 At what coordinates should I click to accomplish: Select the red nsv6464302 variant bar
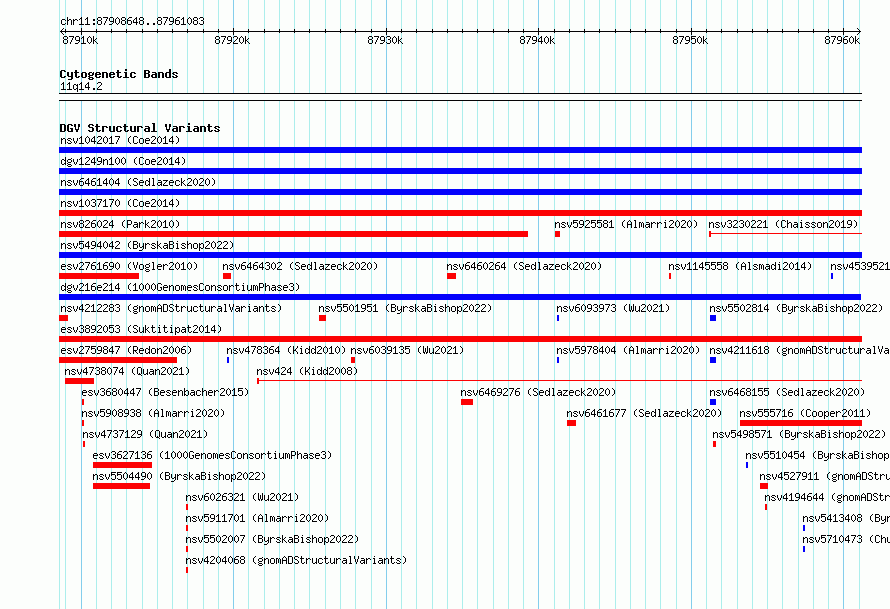coord(227,276)
